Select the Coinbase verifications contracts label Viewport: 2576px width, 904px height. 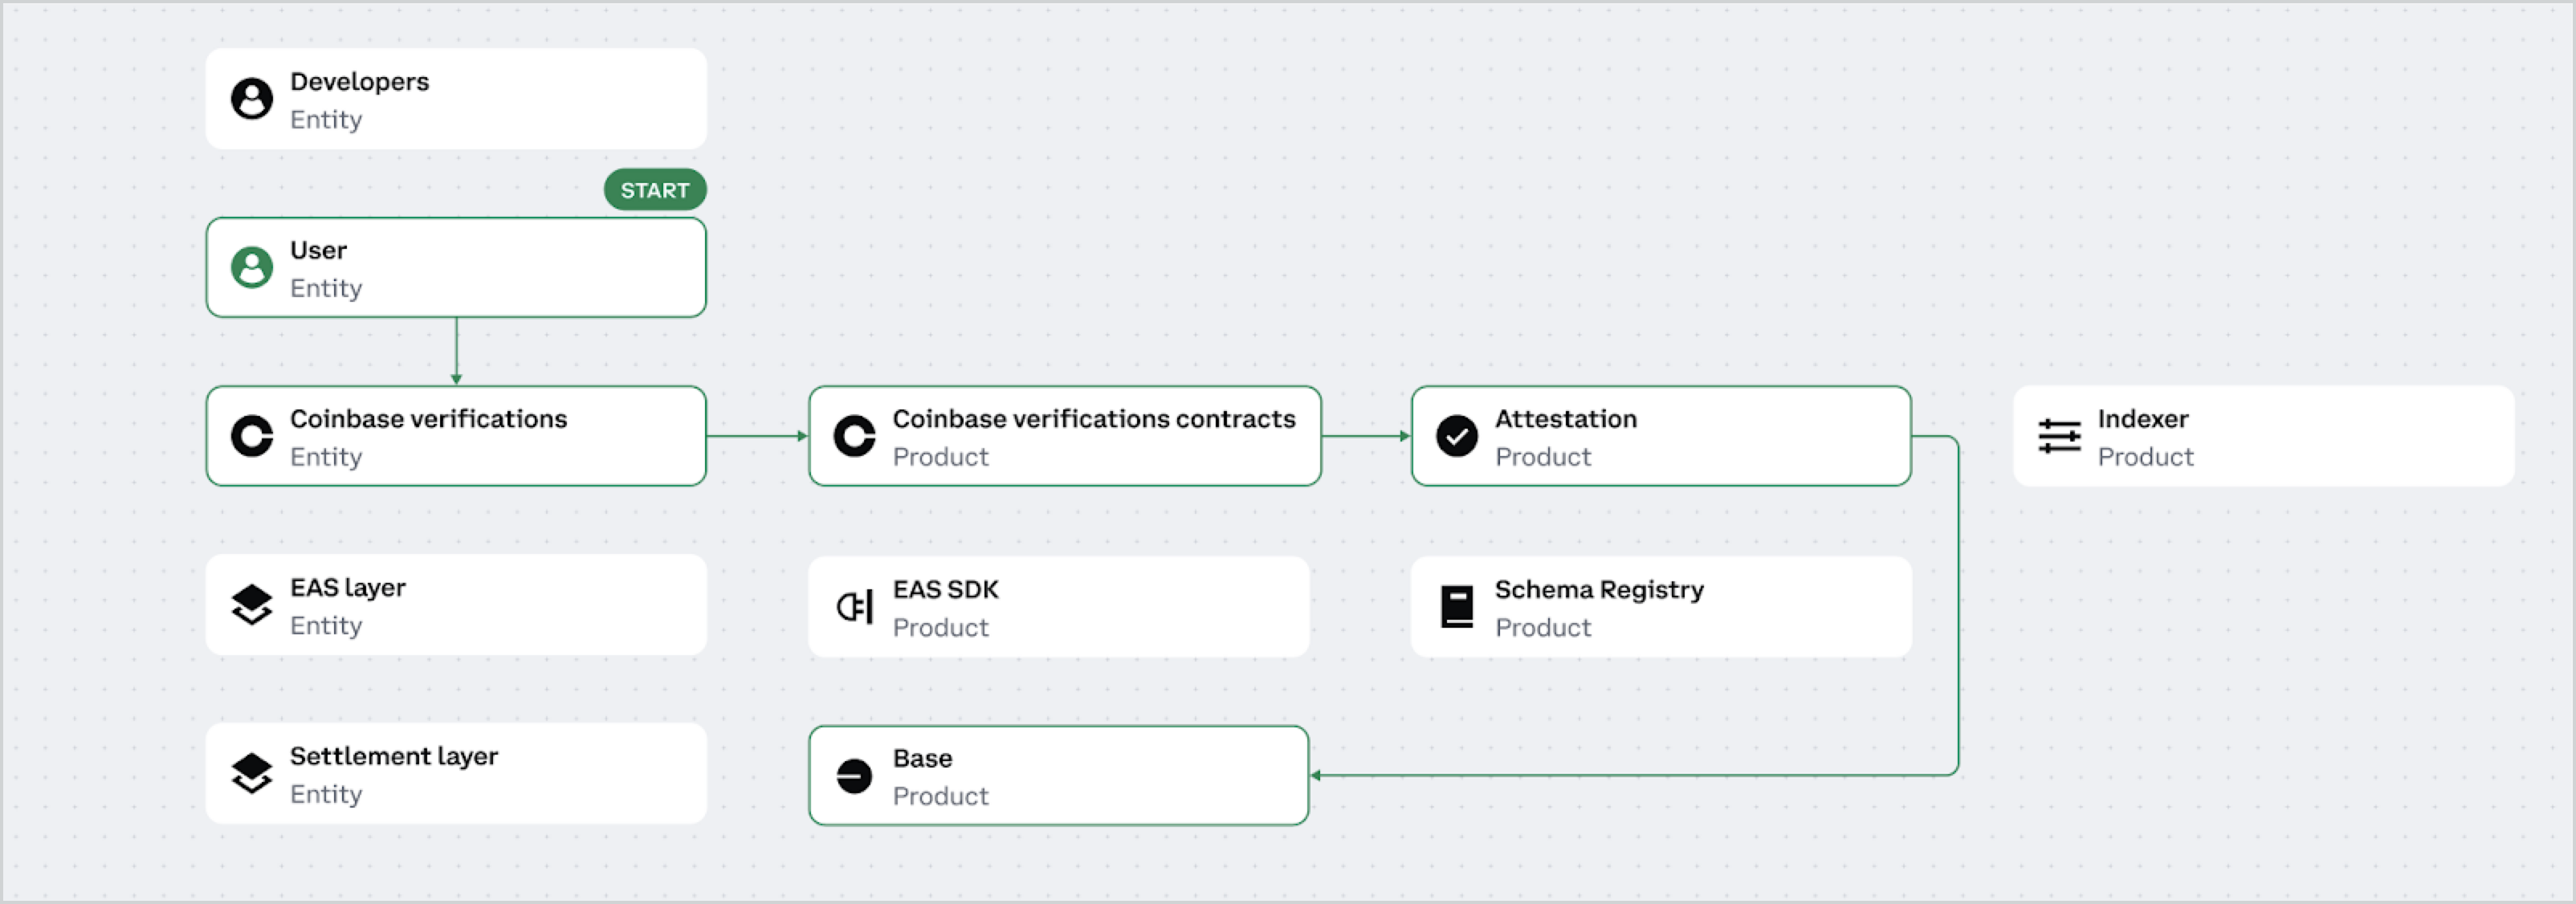pos(1094,419)
